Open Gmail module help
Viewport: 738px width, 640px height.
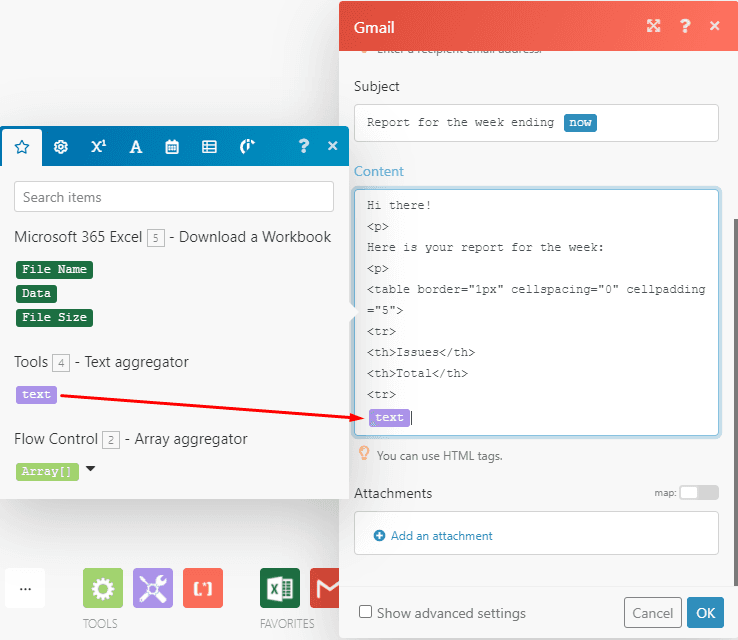click(685, 27)
